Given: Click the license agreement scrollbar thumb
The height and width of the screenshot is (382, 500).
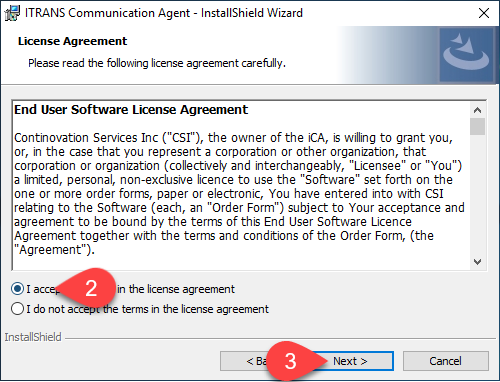Looking at the screenshot, I should [477, 126].
